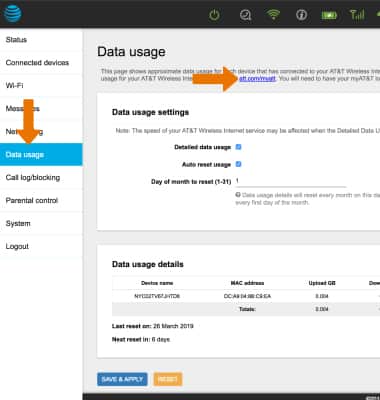Click the MAC address value in table row
The image size is (380, 400).
point(247,296)
